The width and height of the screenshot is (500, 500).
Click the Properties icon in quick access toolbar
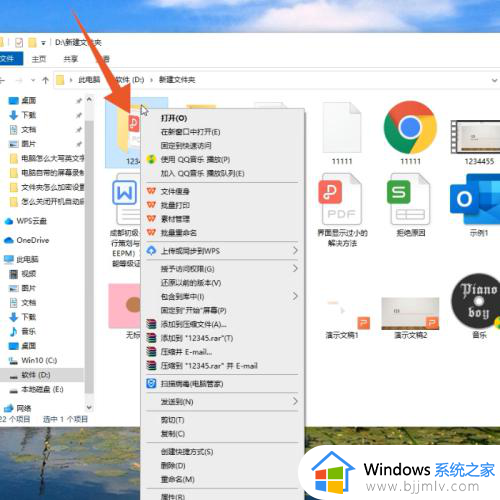[19, 43]
